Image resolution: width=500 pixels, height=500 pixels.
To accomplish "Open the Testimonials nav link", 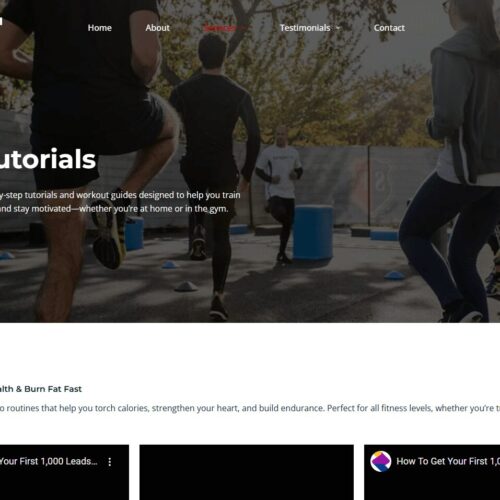I will [305, 28].
